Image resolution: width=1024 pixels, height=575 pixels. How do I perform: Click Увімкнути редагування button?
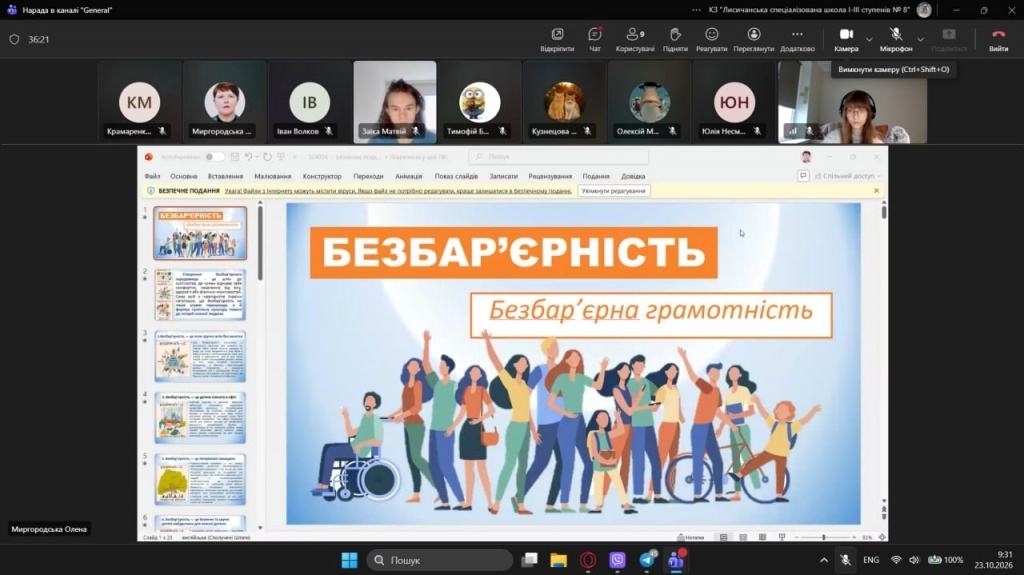point(614,191)
